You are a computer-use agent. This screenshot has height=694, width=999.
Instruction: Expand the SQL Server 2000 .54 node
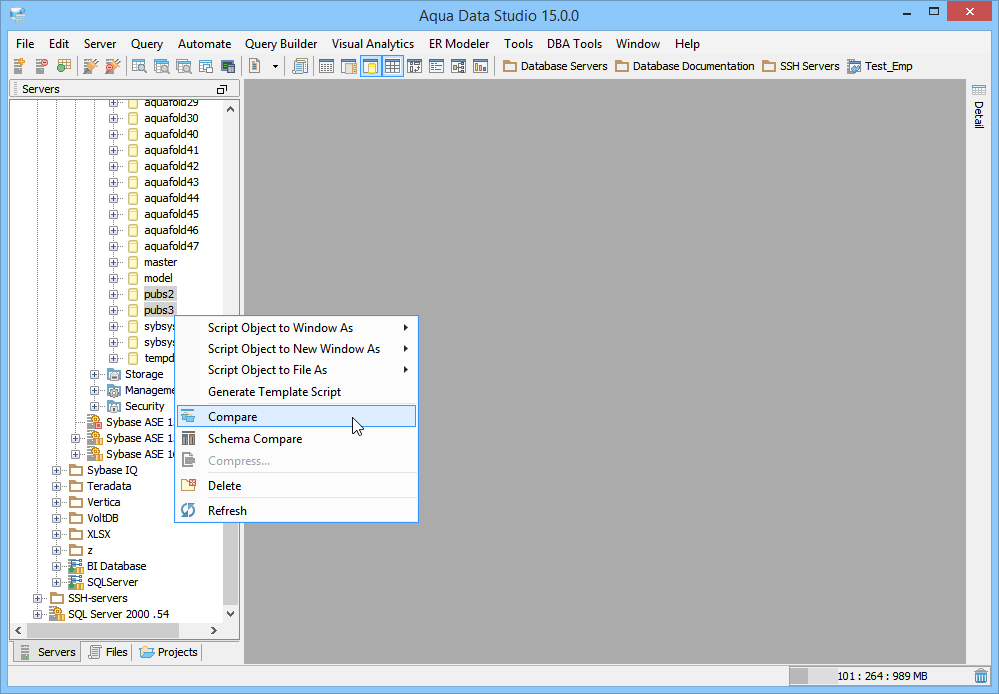click(37, 614)
